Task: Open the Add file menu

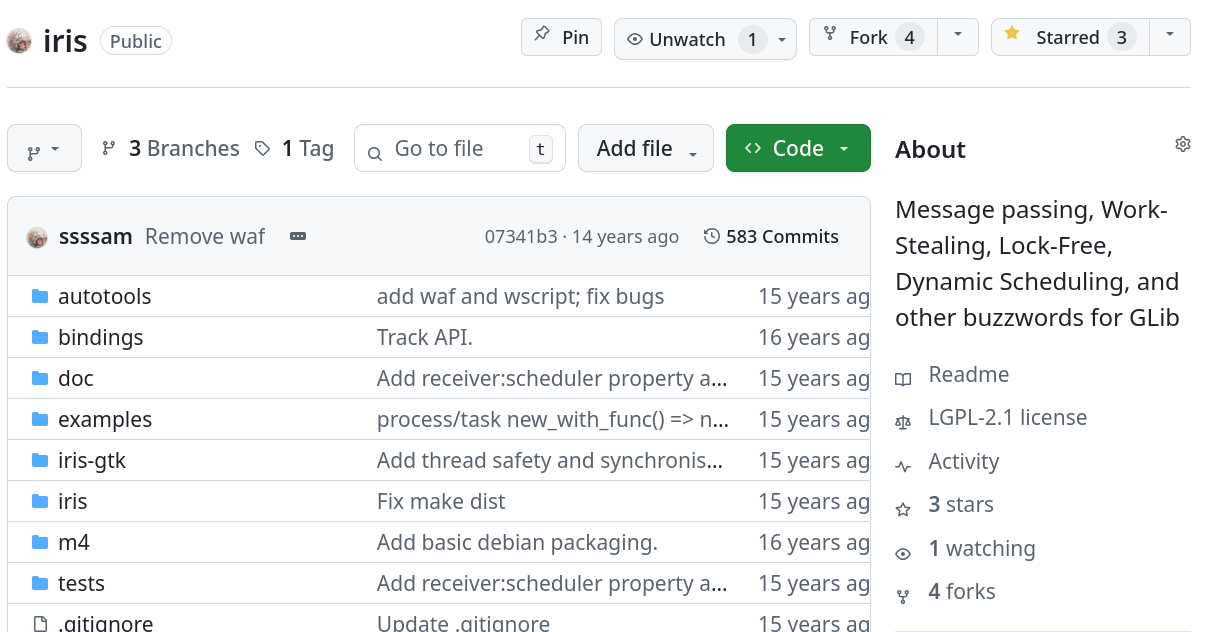Action: coord(645,148)
